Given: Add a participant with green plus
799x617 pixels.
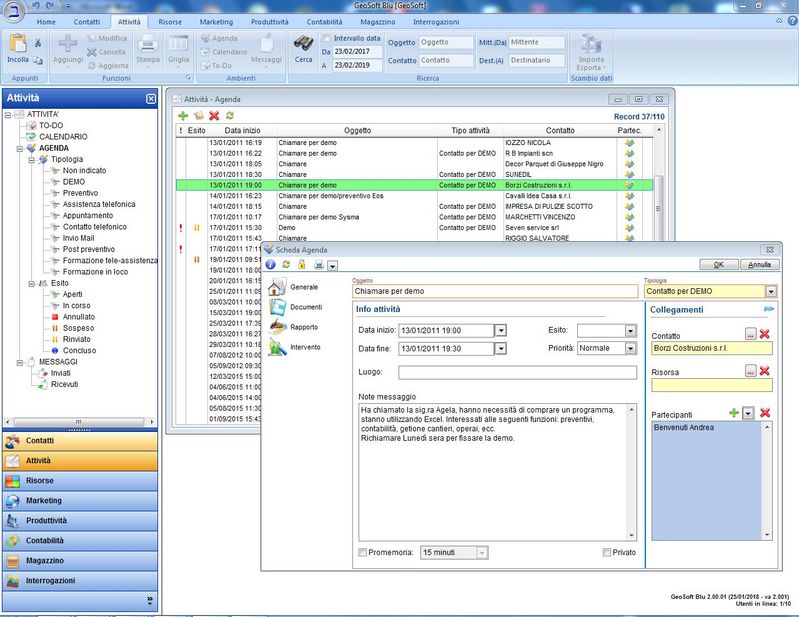Looking at the screenshot, I should point(734,413).
